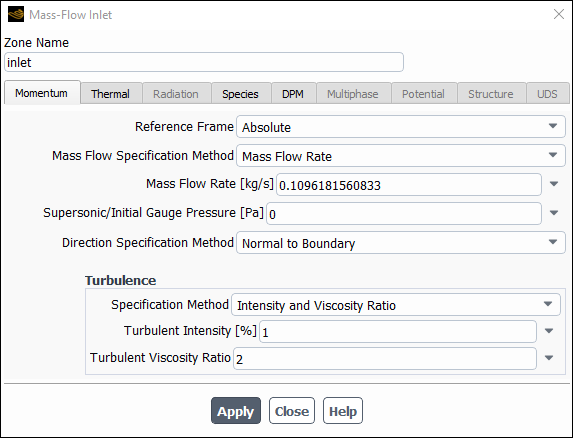
Task: Click the Zone Name input field
Action: click(x=204, y=62)
